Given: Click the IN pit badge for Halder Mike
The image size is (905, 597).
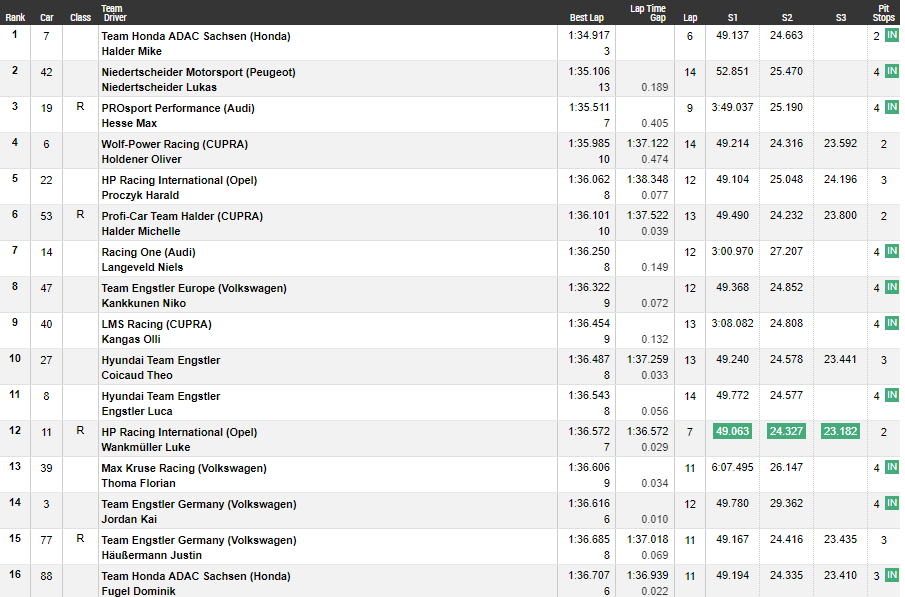Looking at the screenshot, I should (892, 35).
